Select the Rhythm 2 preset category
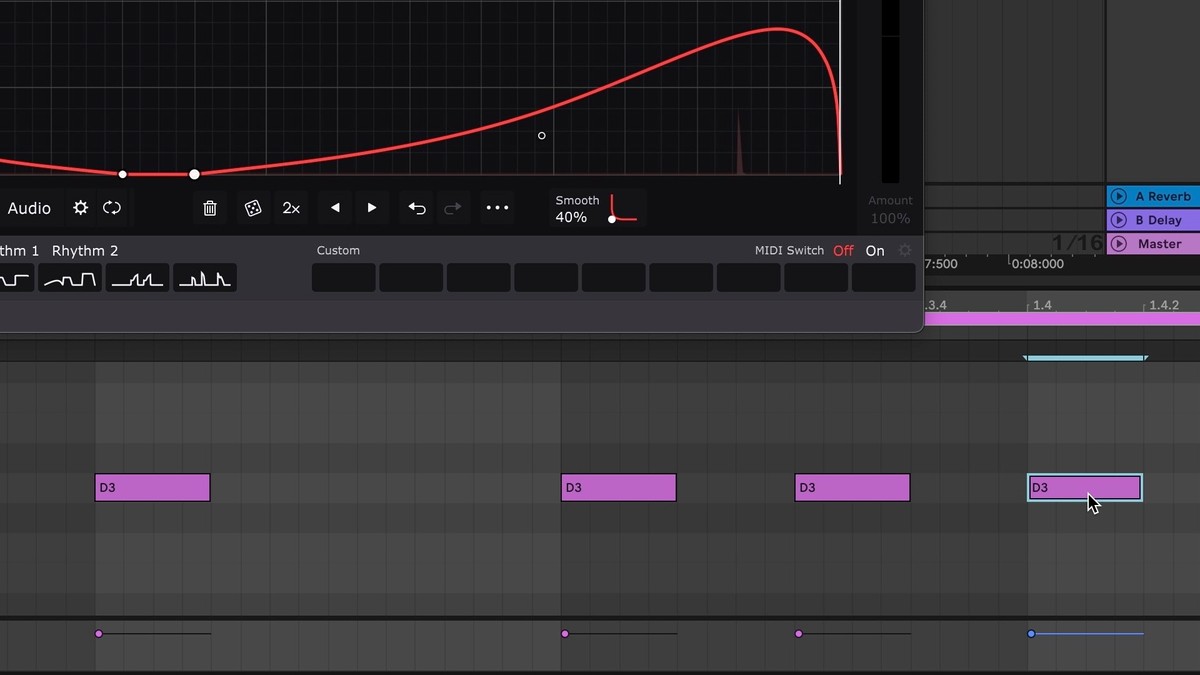Image resolution: width=1200 pixels, height=675 pixels. click(x=85, y=251)
